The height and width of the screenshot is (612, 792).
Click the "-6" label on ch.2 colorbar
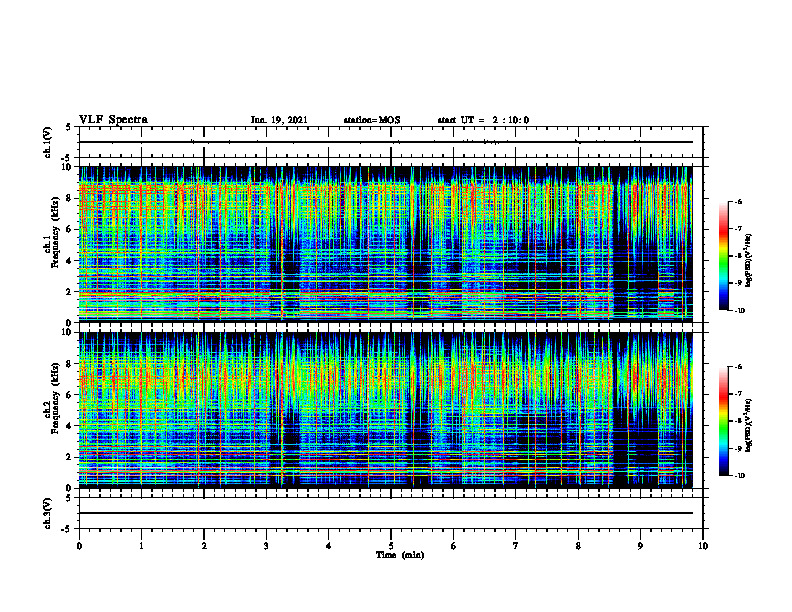click(738, 367)
